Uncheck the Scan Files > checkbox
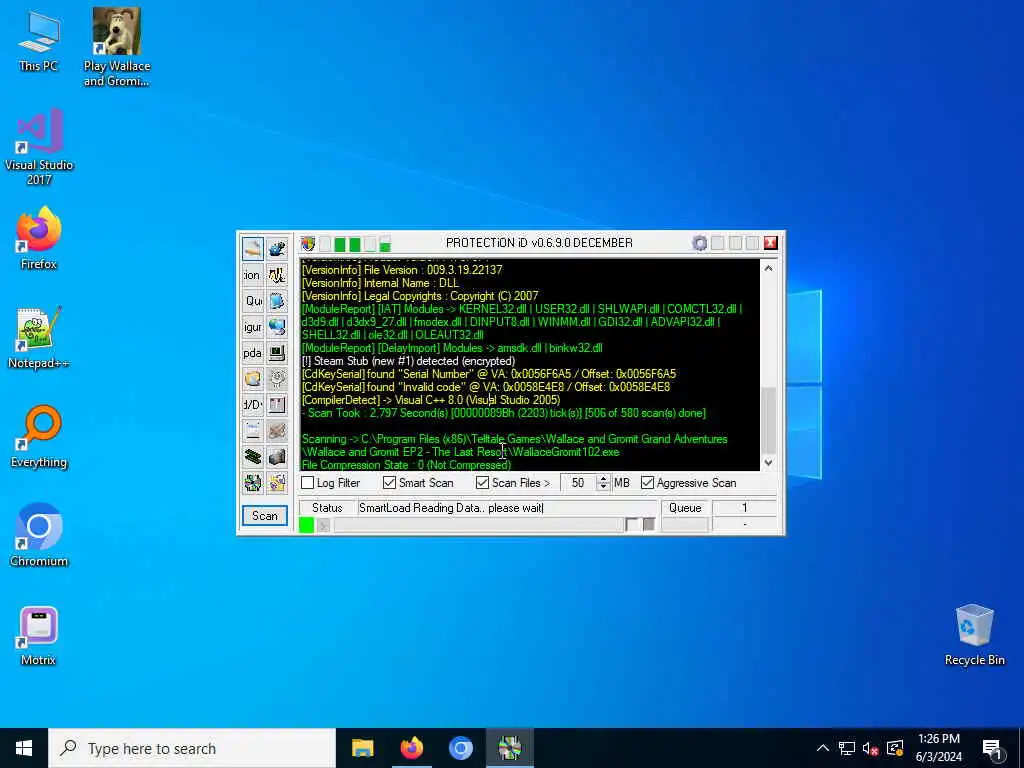Viewport: 1024px width, 768px height. (483, 483)
